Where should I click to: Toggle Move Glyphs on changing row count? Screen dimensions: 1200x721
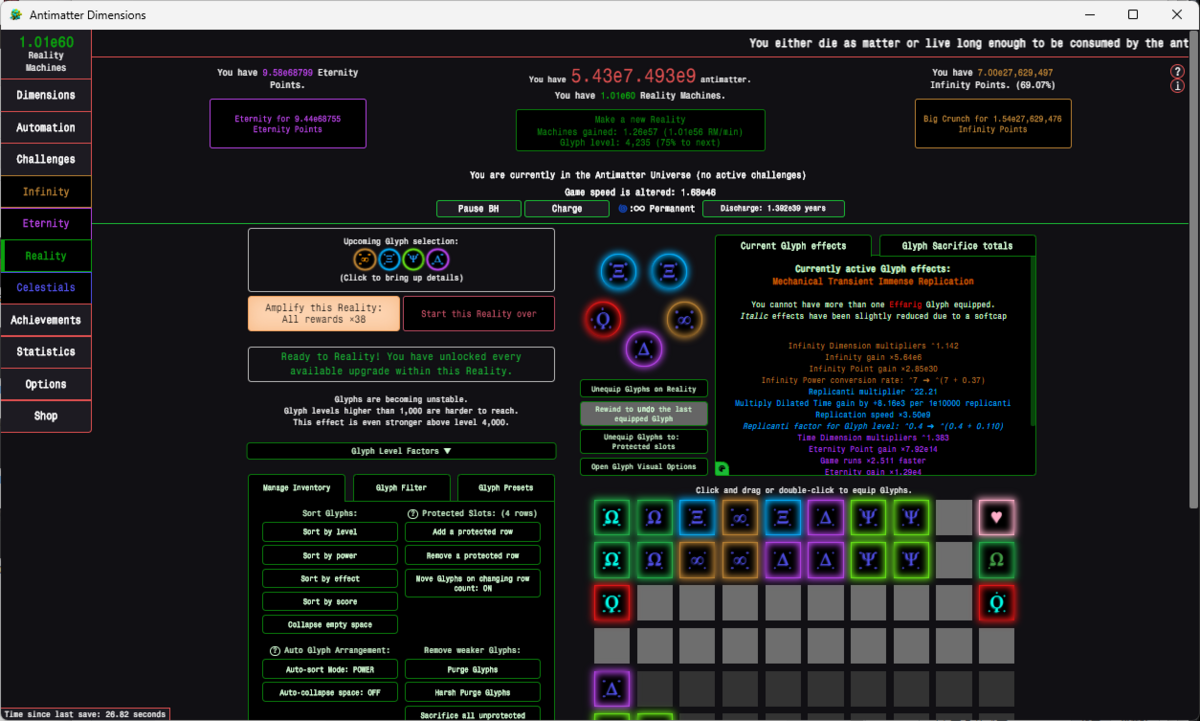coord(473,583)
